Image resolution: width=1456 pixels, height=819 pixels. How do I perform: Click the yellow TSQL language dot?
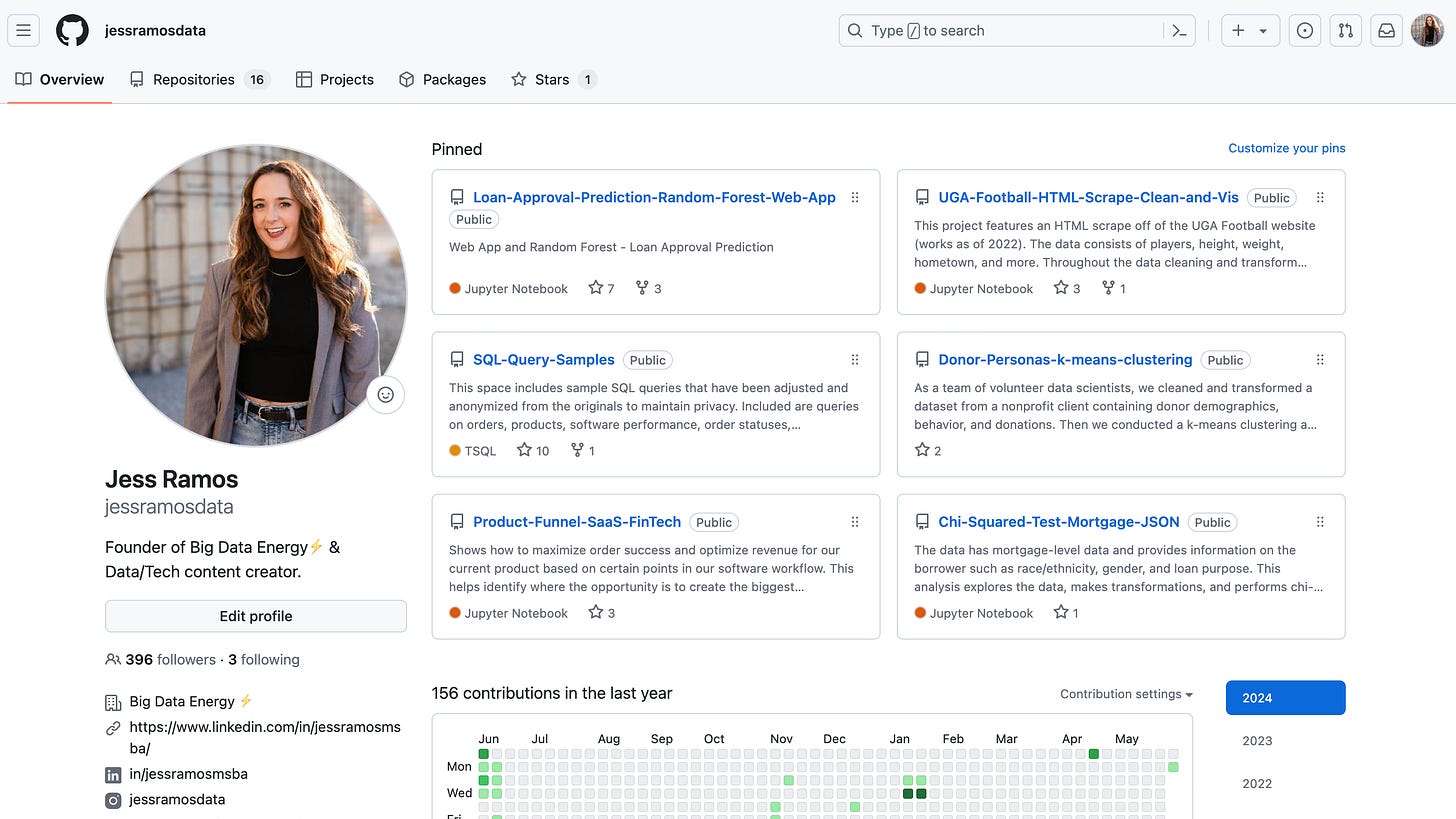tap(453, 450)
